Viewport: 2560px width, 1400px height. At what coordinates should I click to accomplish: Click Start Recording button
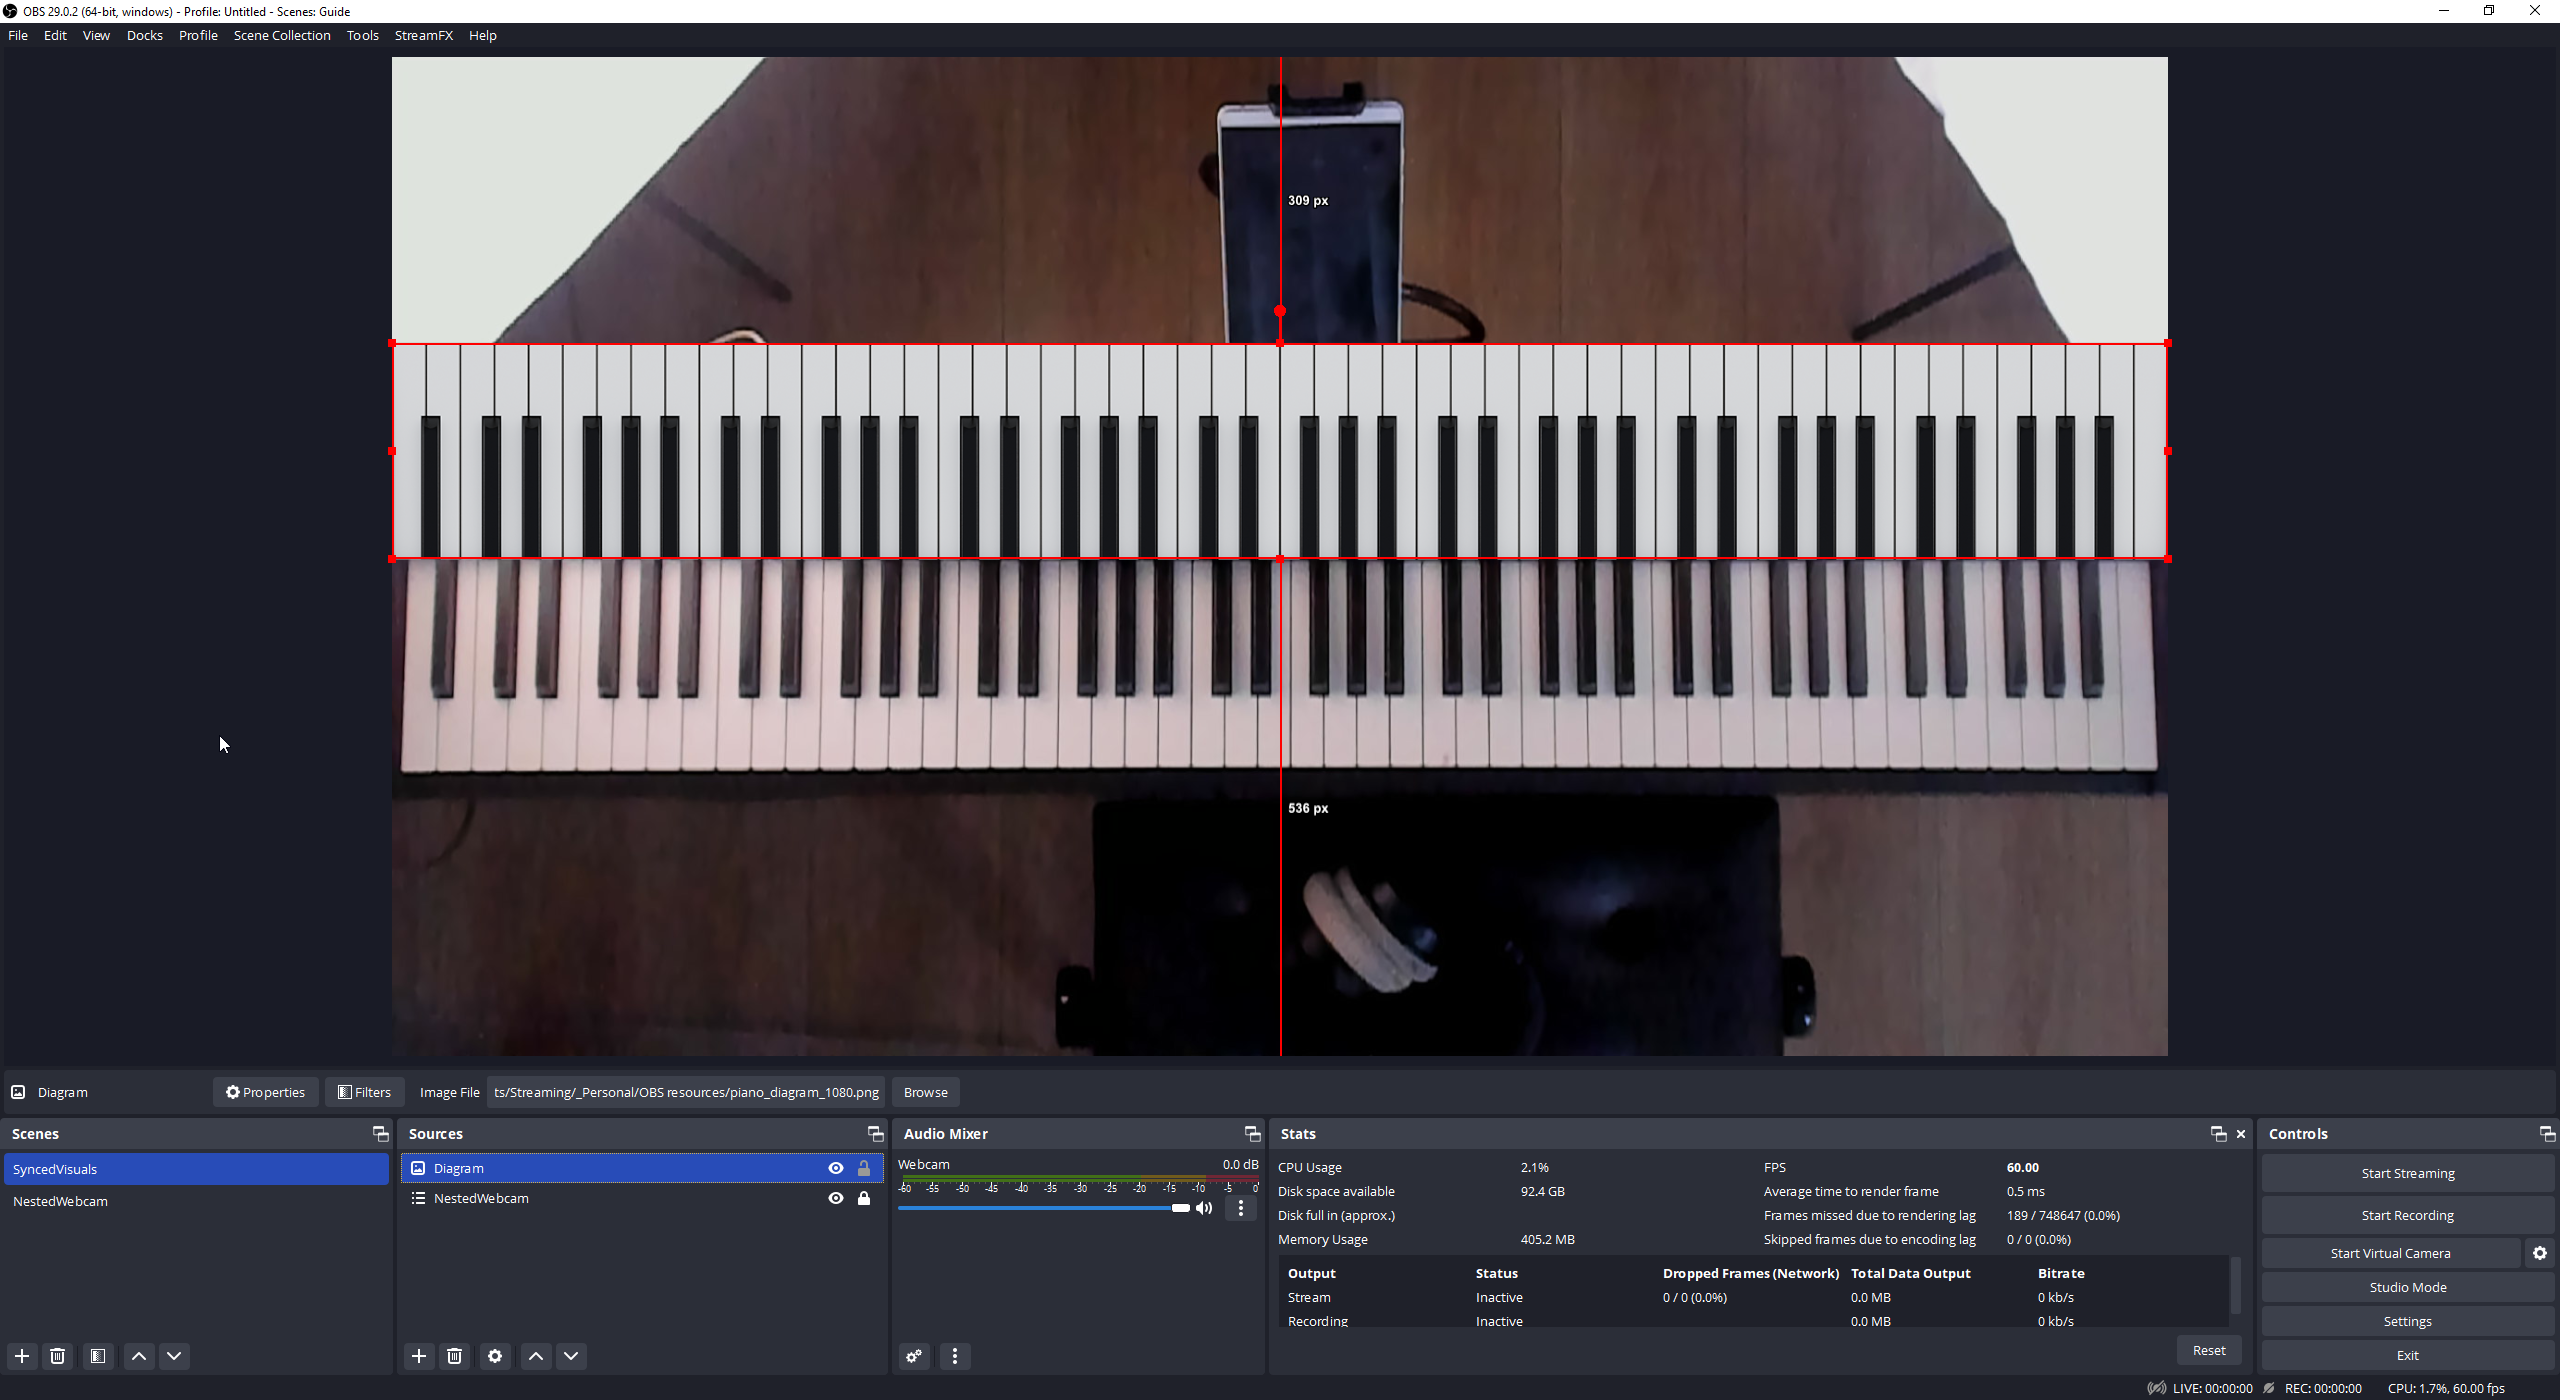pyautogui.click(x=2407, y=1215)
